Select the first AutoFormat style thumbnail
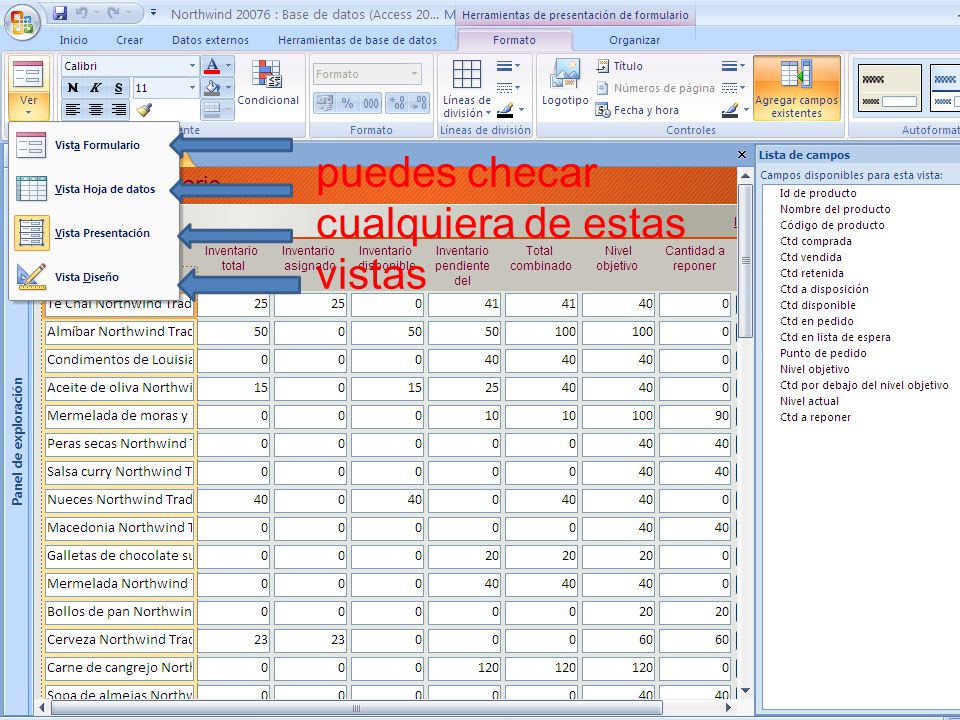The width and height of the screenshot is (960, 720). (x=890, y=88)
